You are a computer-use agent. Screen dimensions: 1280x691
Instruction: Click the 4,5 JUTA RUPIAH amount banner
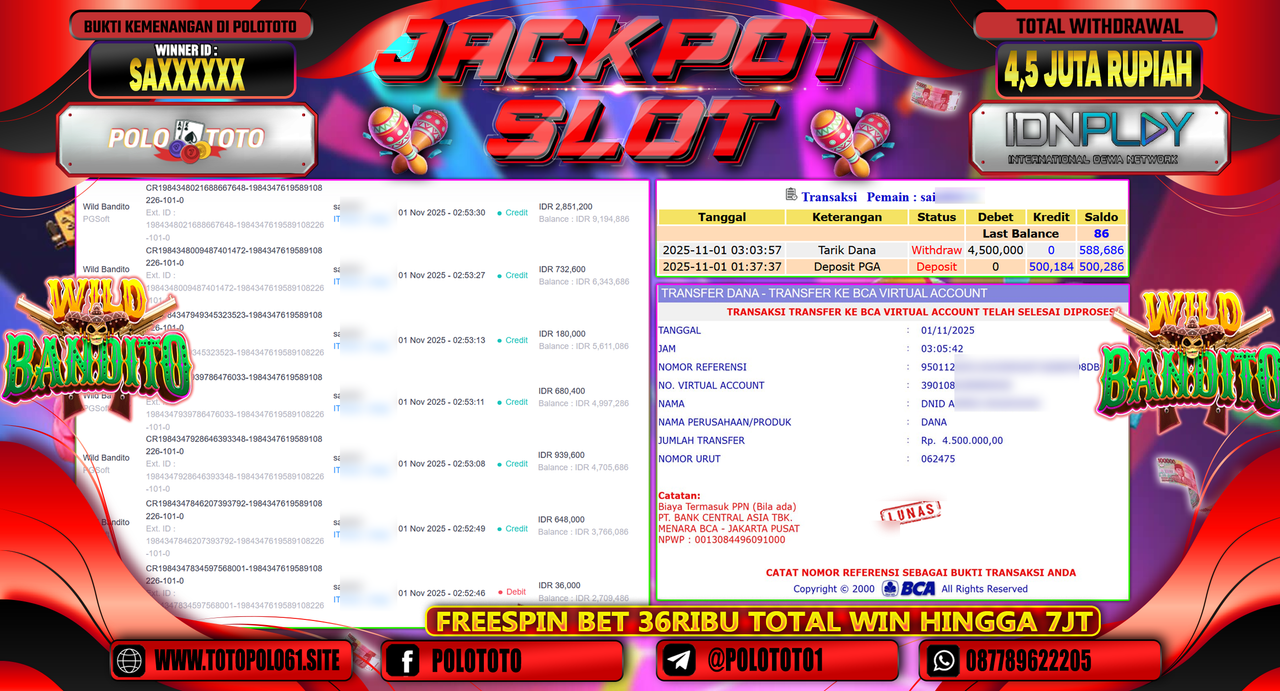[x=1099, y=69]
